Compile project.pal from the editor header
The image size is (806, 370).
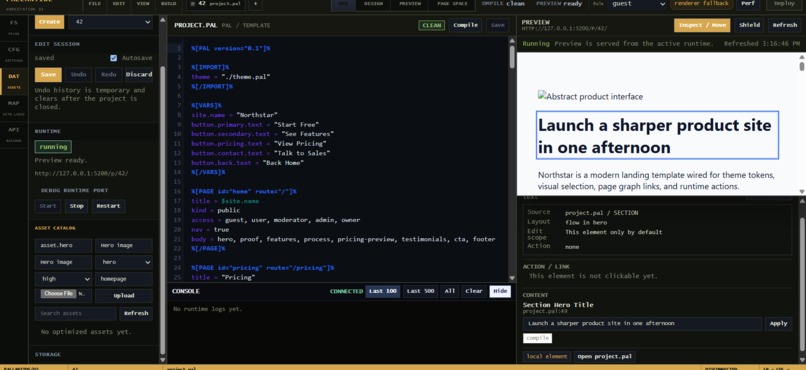point(466,25)
